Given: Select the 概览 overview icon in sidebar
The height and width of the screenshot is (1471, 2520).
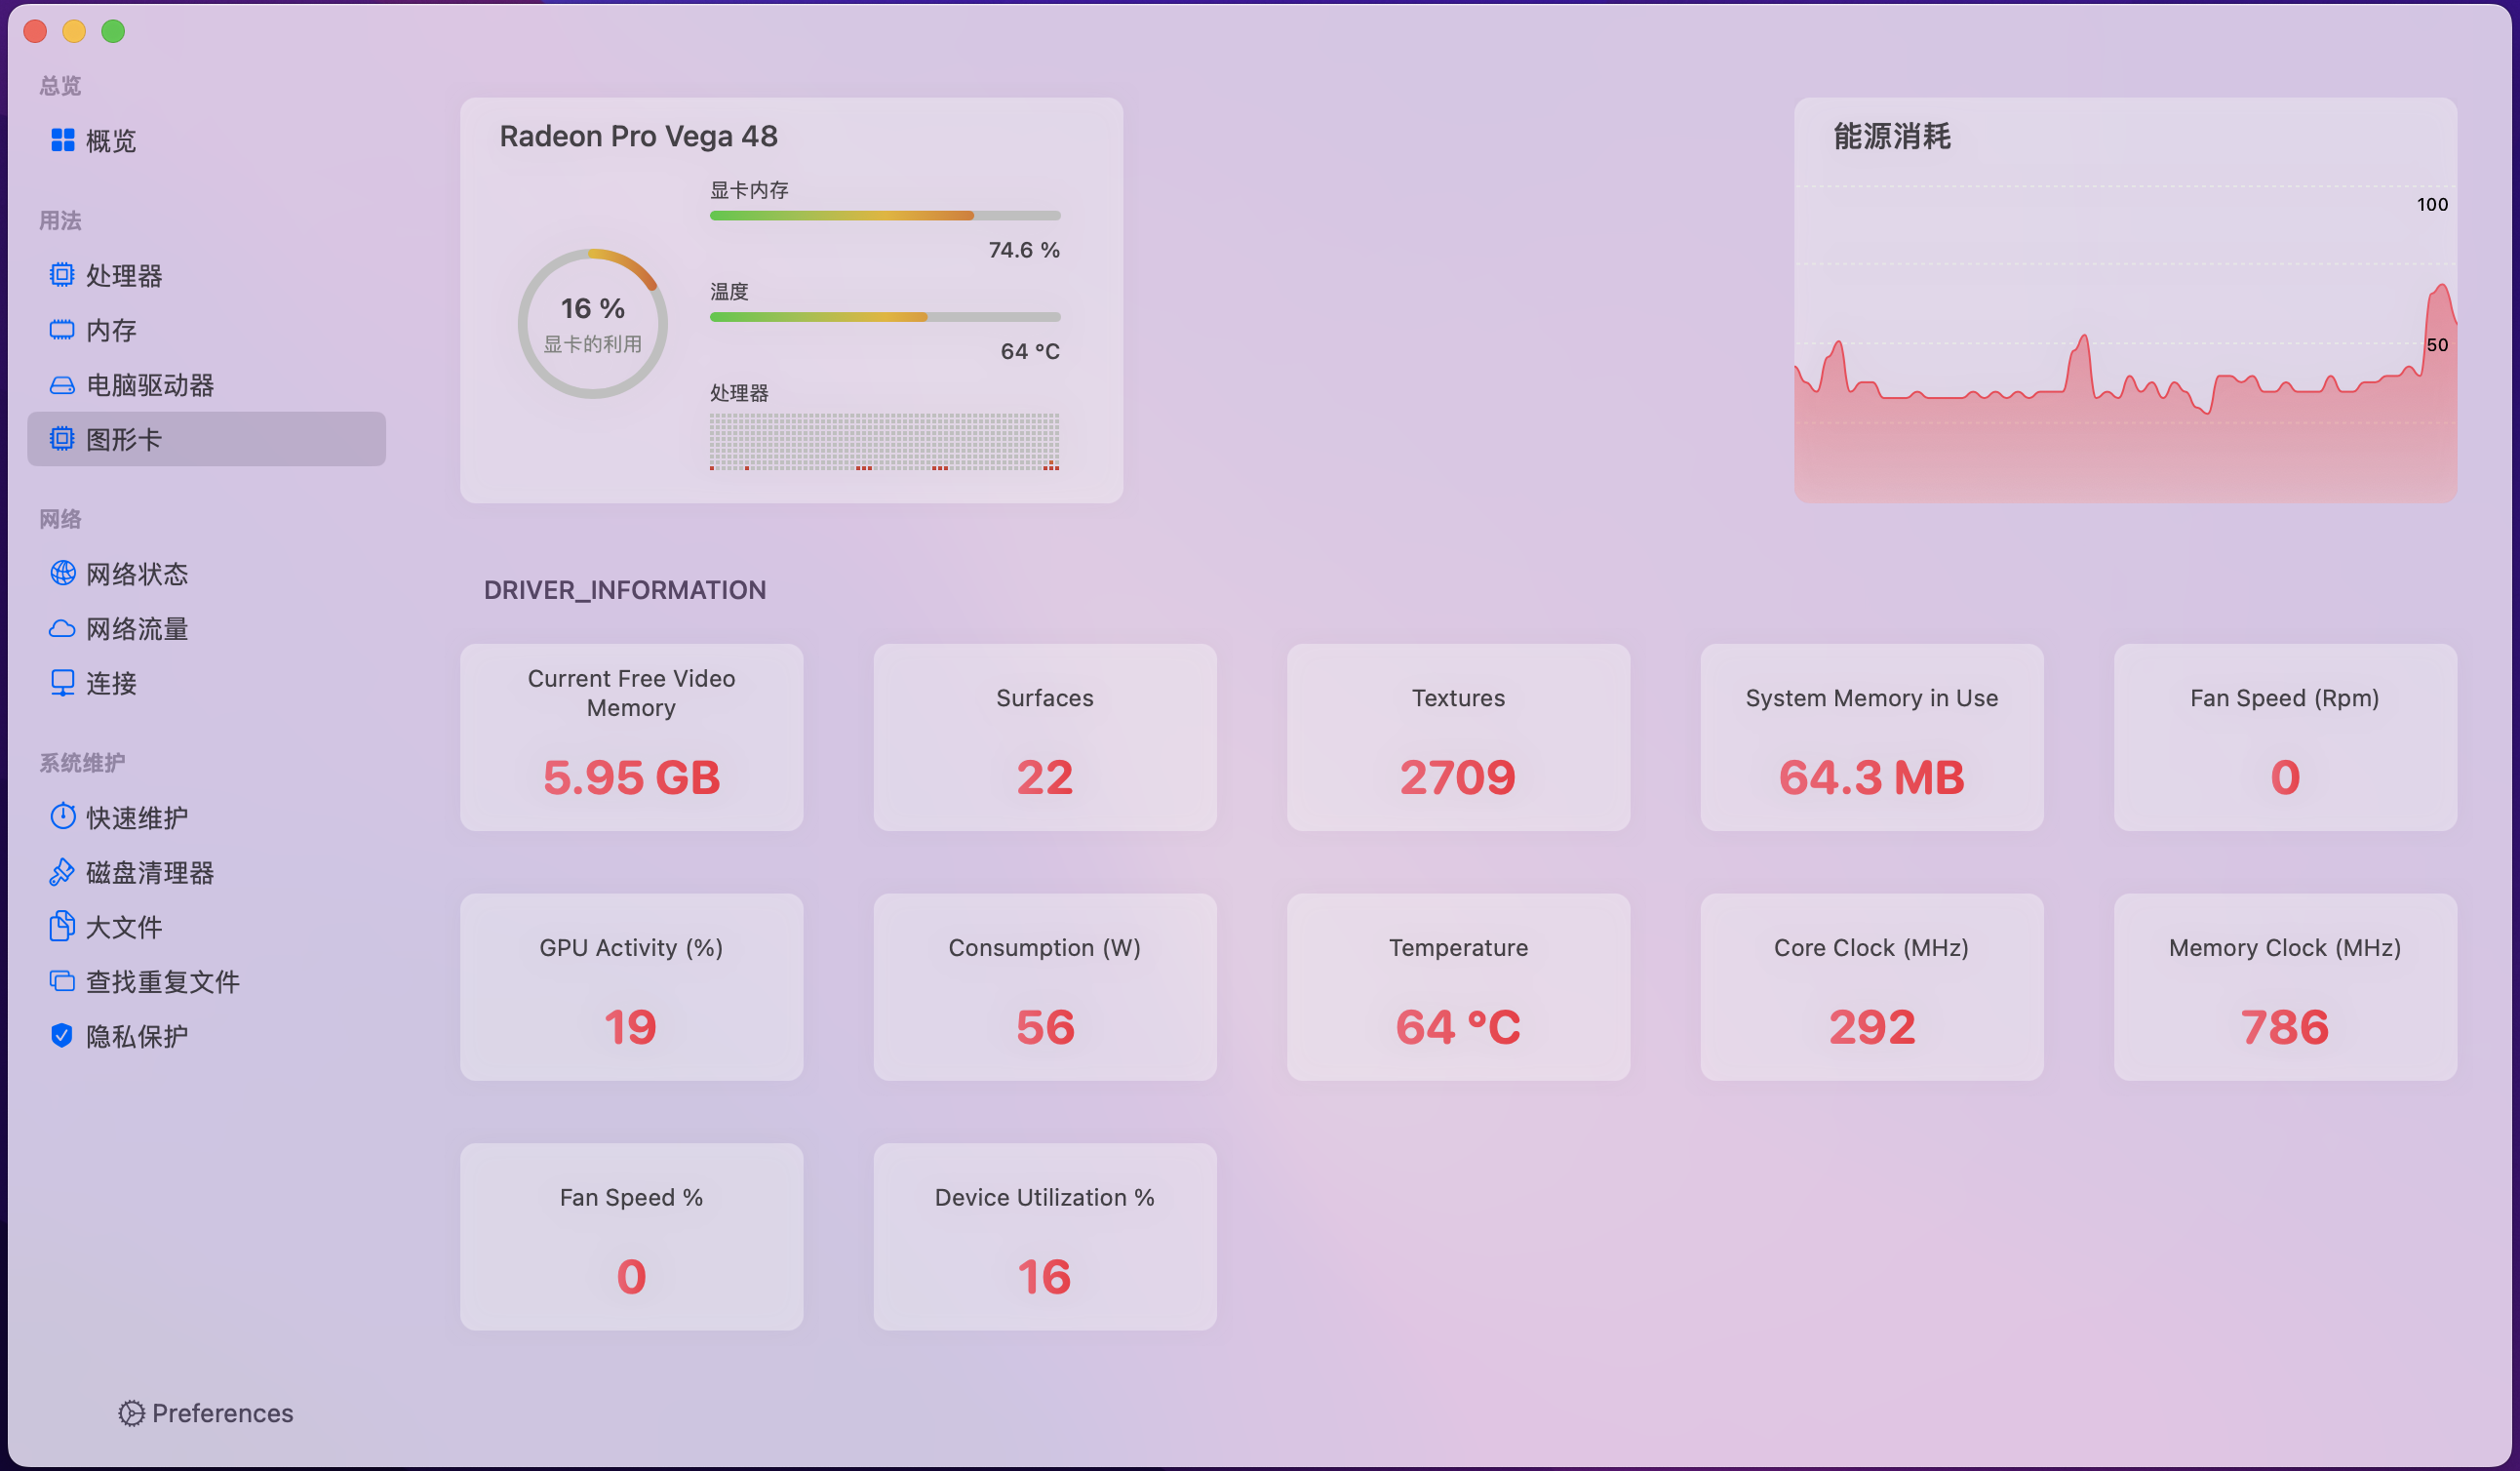Looking at the screenshot, I should click(63, 140).
